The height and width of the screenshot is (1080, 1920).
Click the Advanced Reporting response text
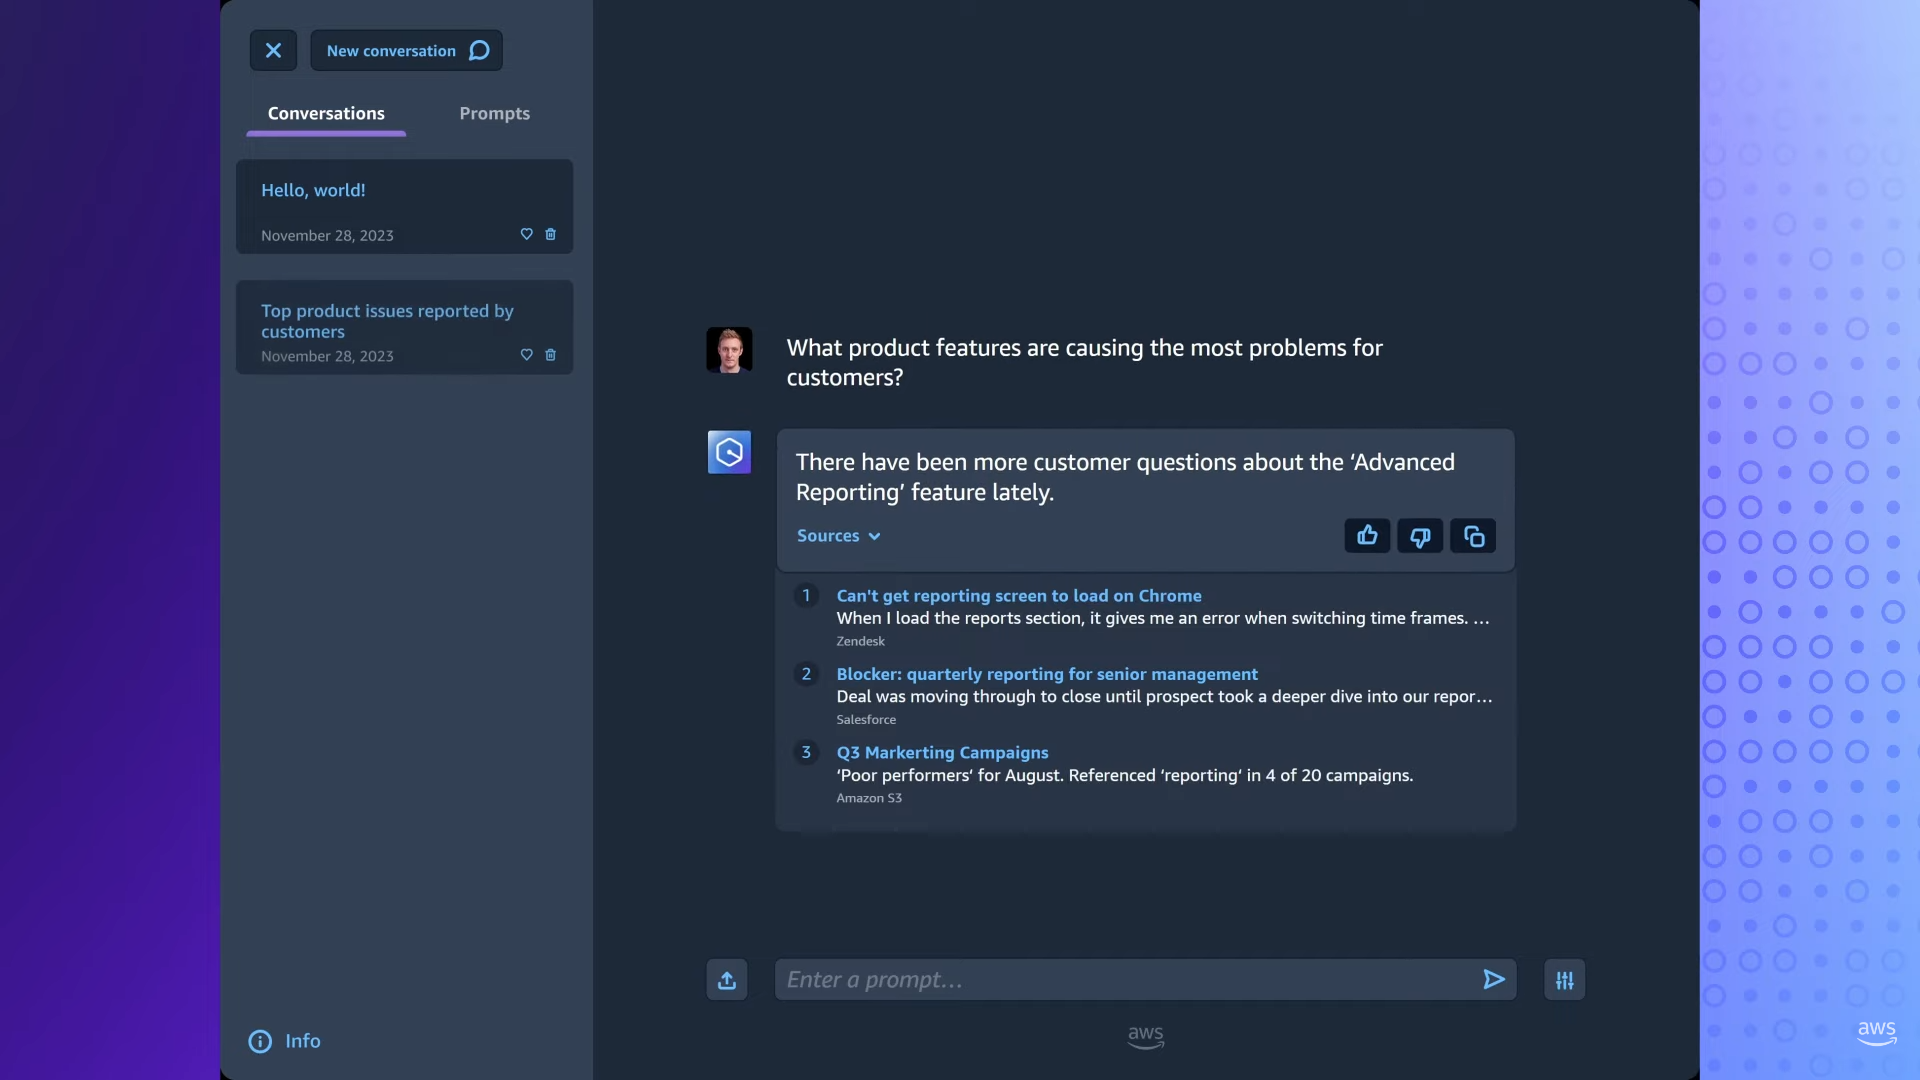point(1125,477)
